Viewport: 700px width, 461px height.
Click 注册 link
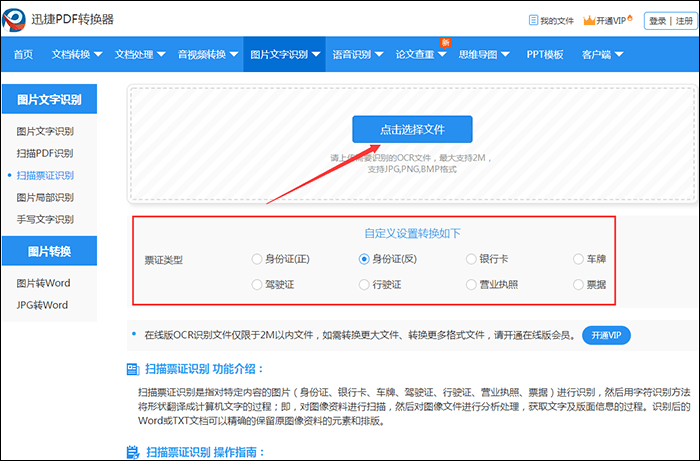(684, 21)
